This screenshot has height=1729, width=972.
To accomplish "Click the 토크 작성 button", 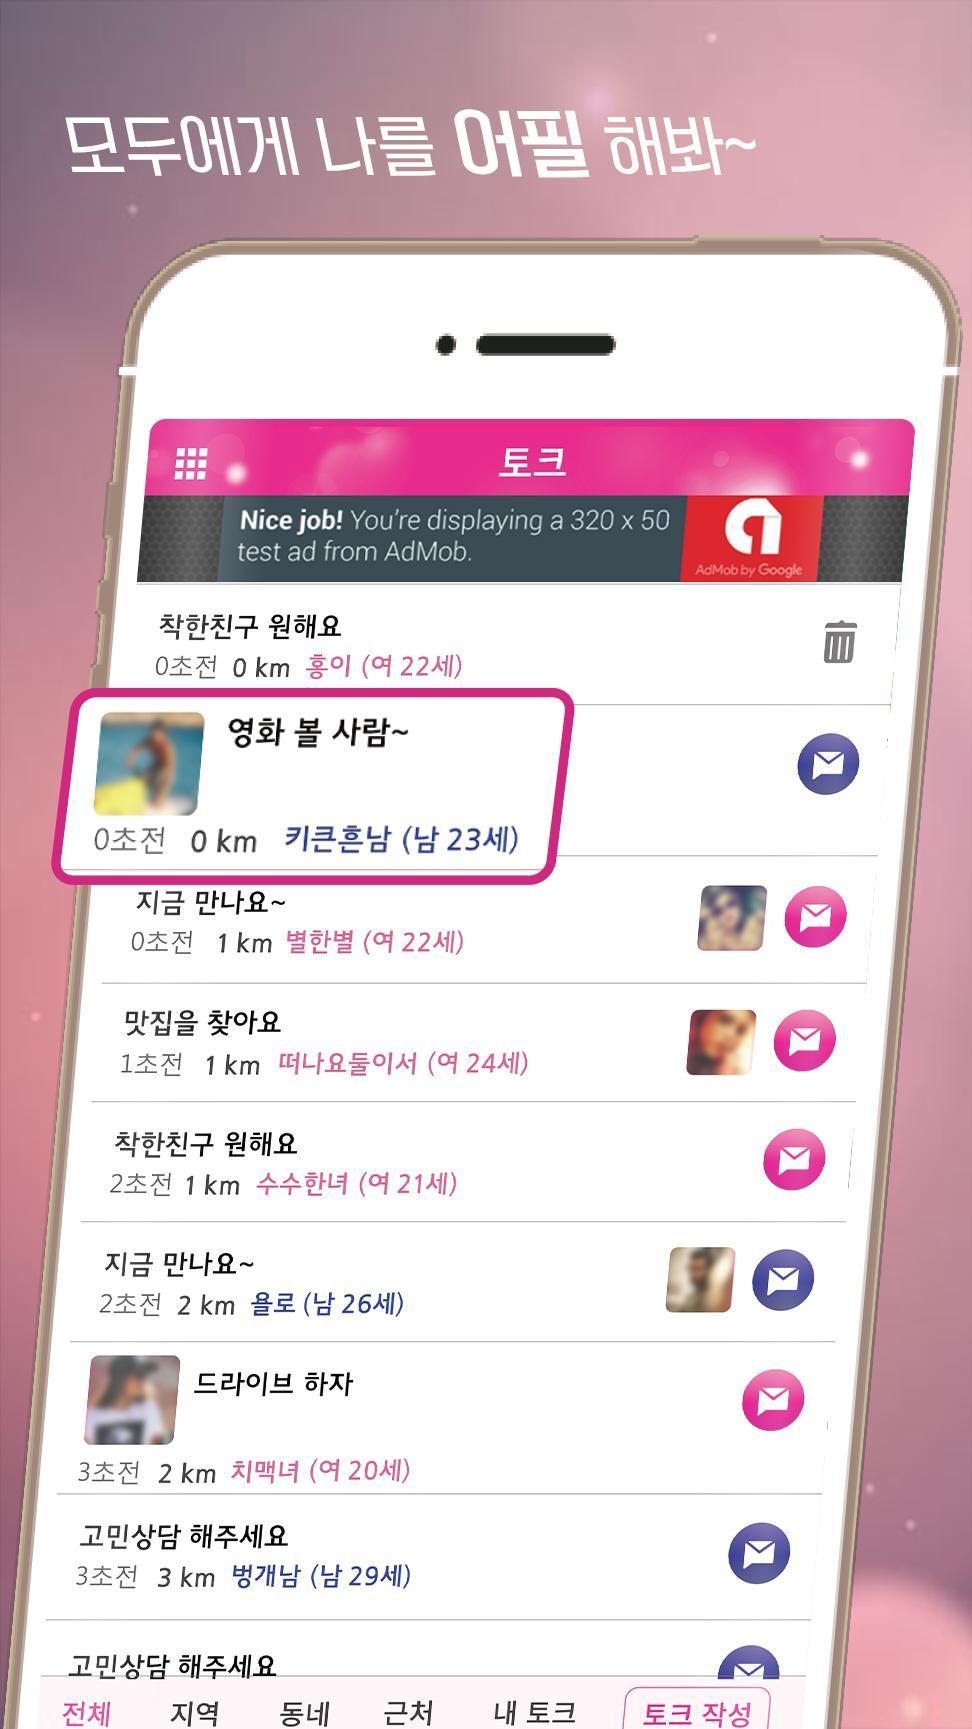I will click(x=697, y=1709).
